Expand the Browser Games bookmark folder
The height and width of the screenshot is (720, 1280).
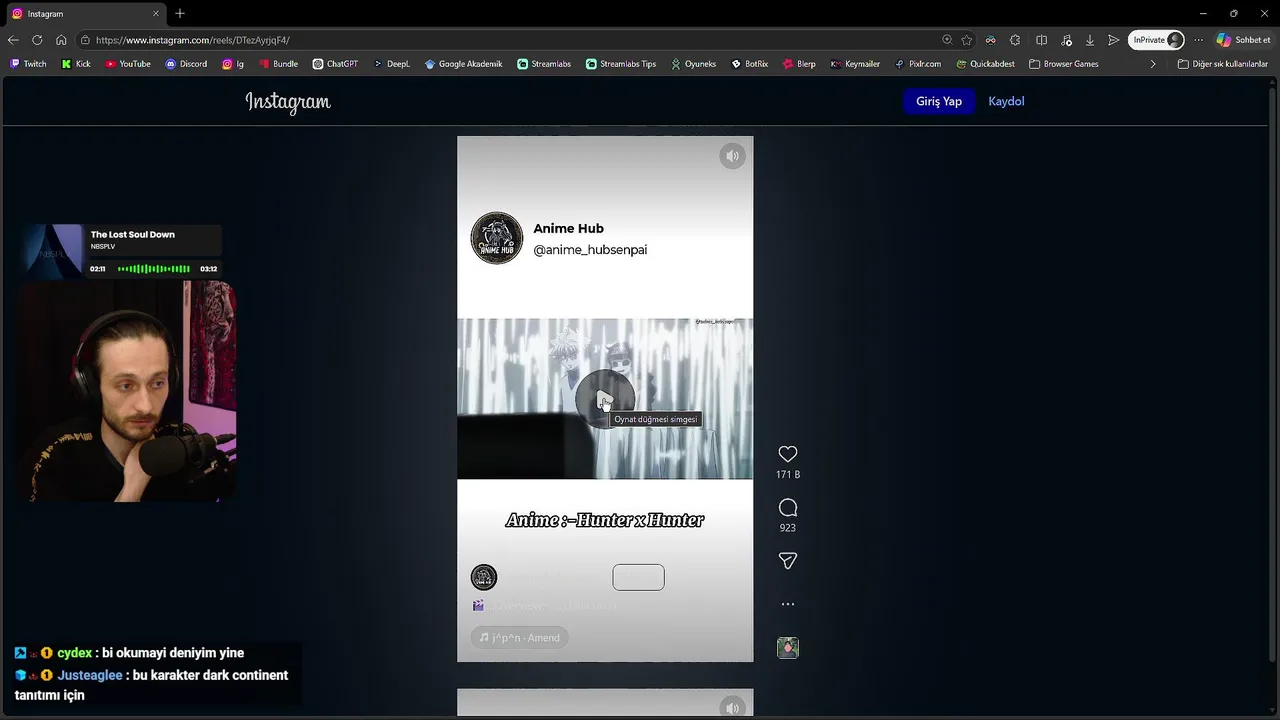coord(1064,64)
